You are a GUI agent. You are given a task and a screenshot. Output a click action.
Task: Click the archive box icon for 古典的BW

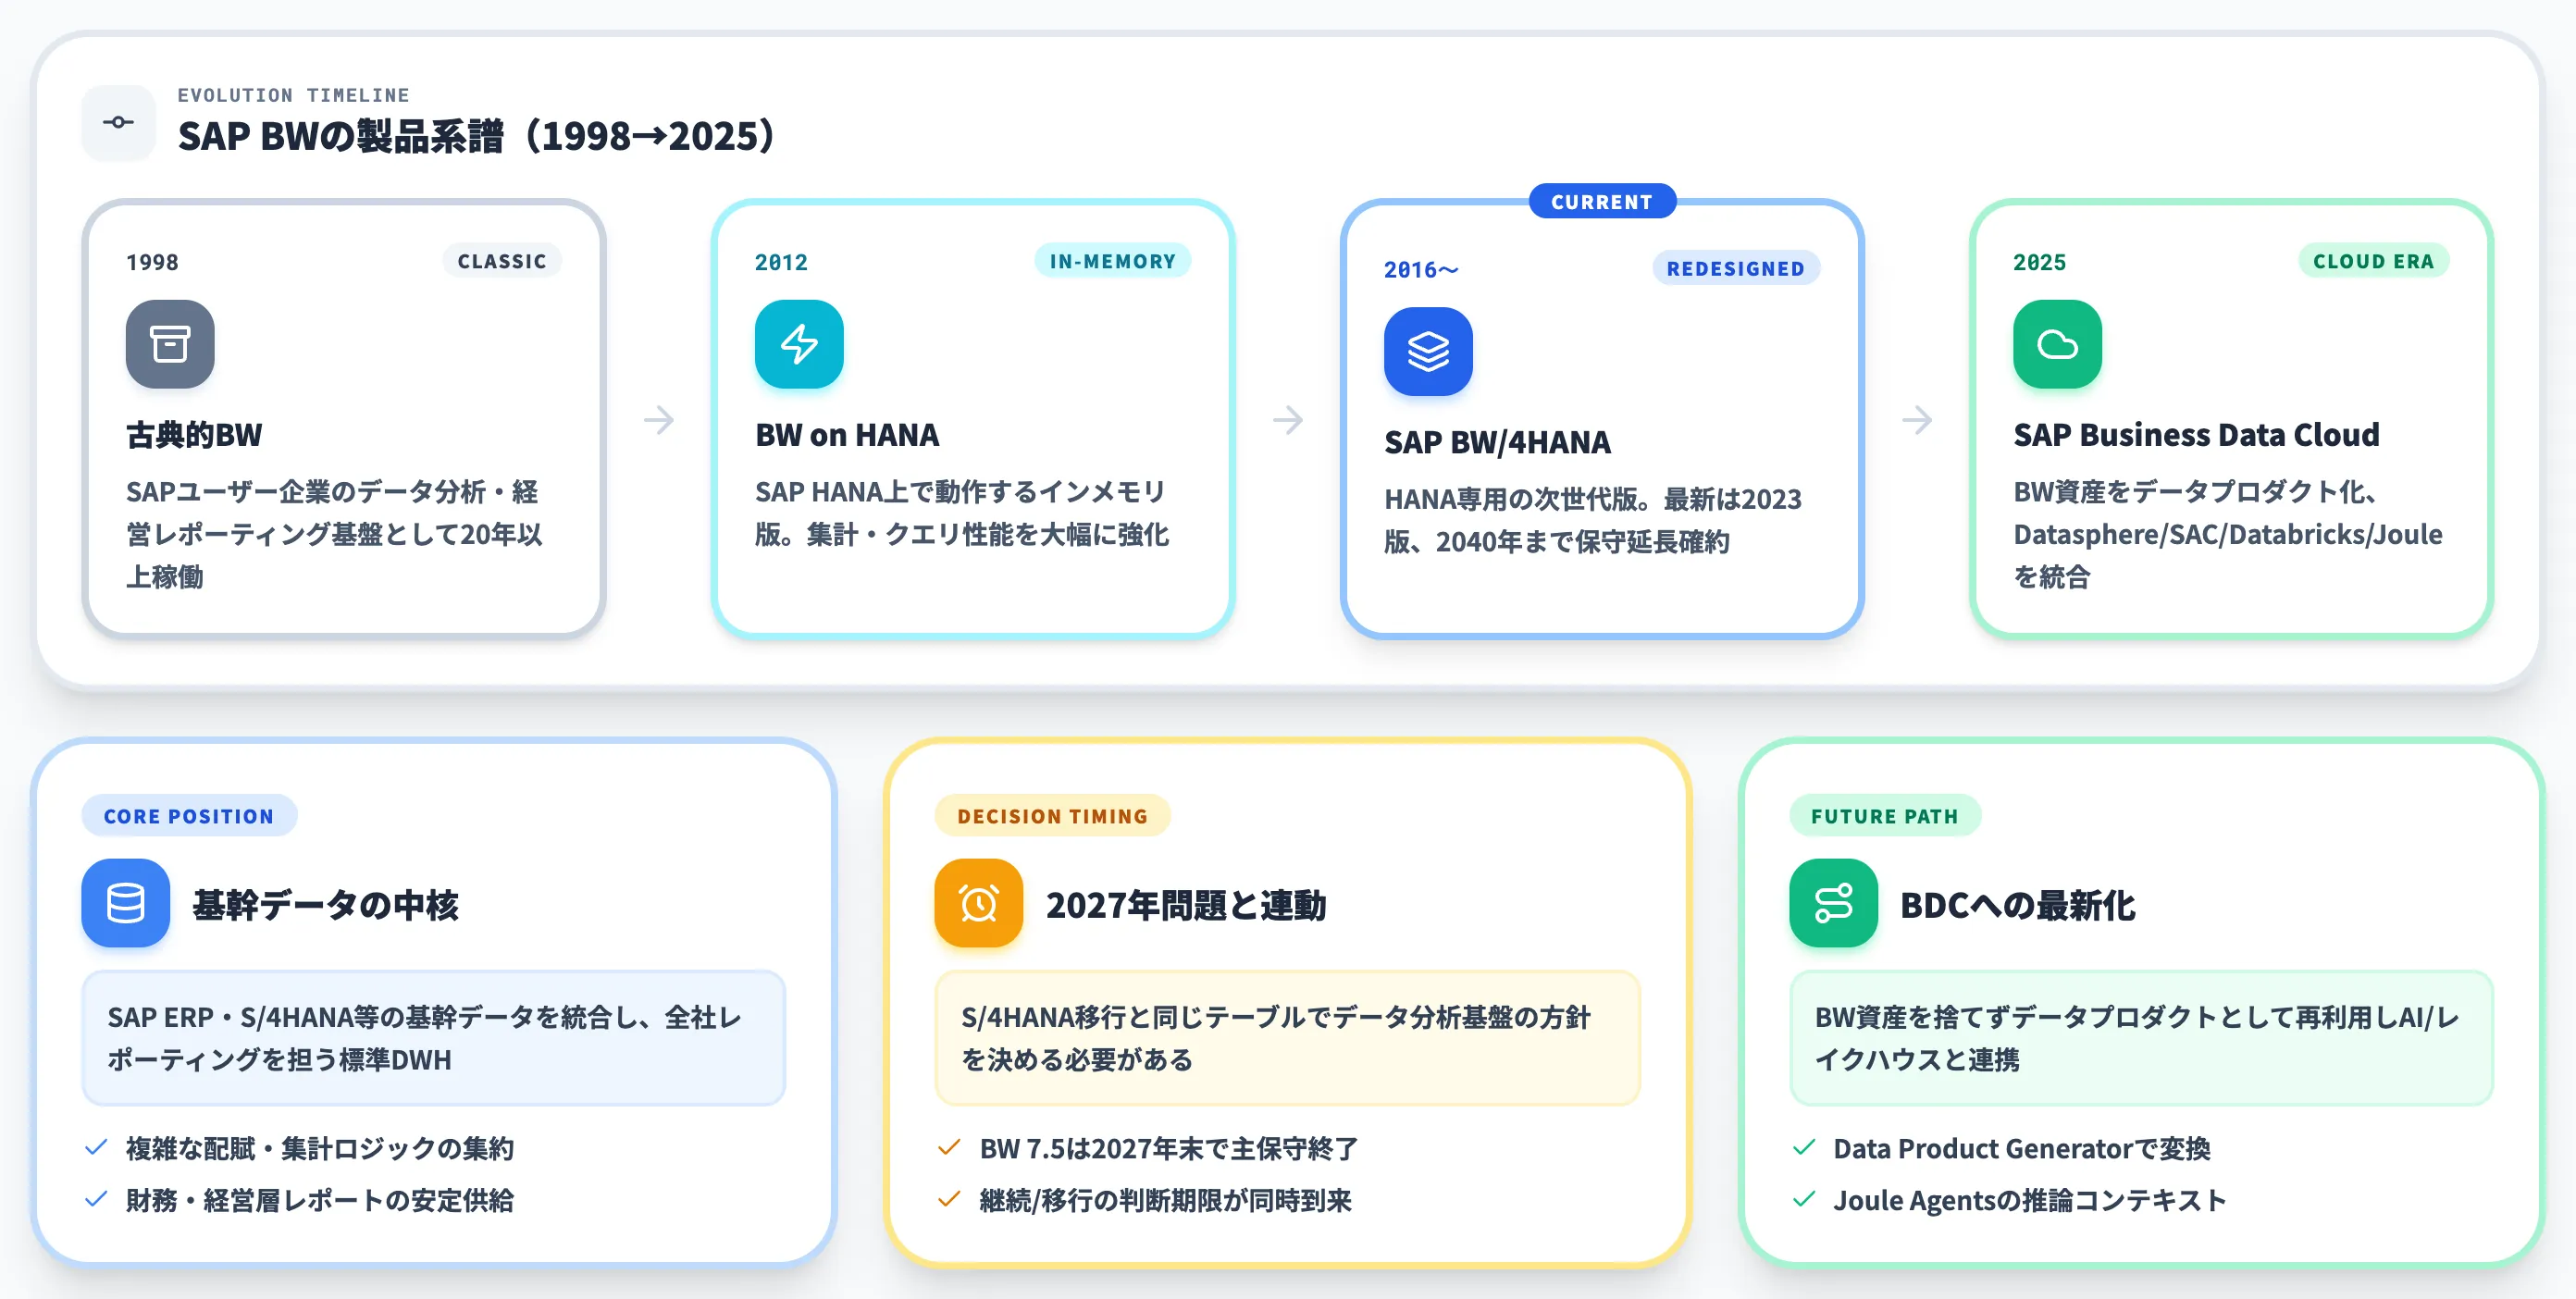[170, 344]
